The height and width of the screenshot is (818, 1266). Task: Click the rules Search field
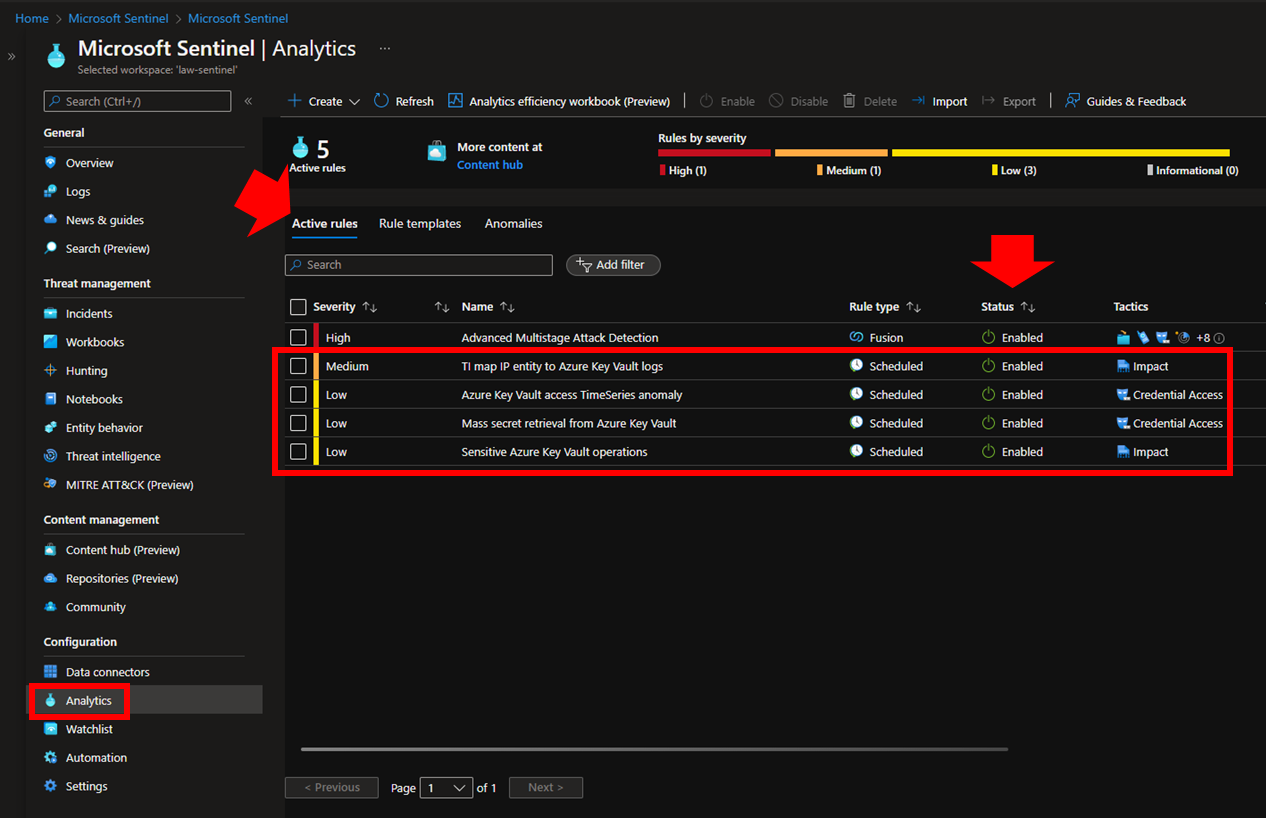419,265
